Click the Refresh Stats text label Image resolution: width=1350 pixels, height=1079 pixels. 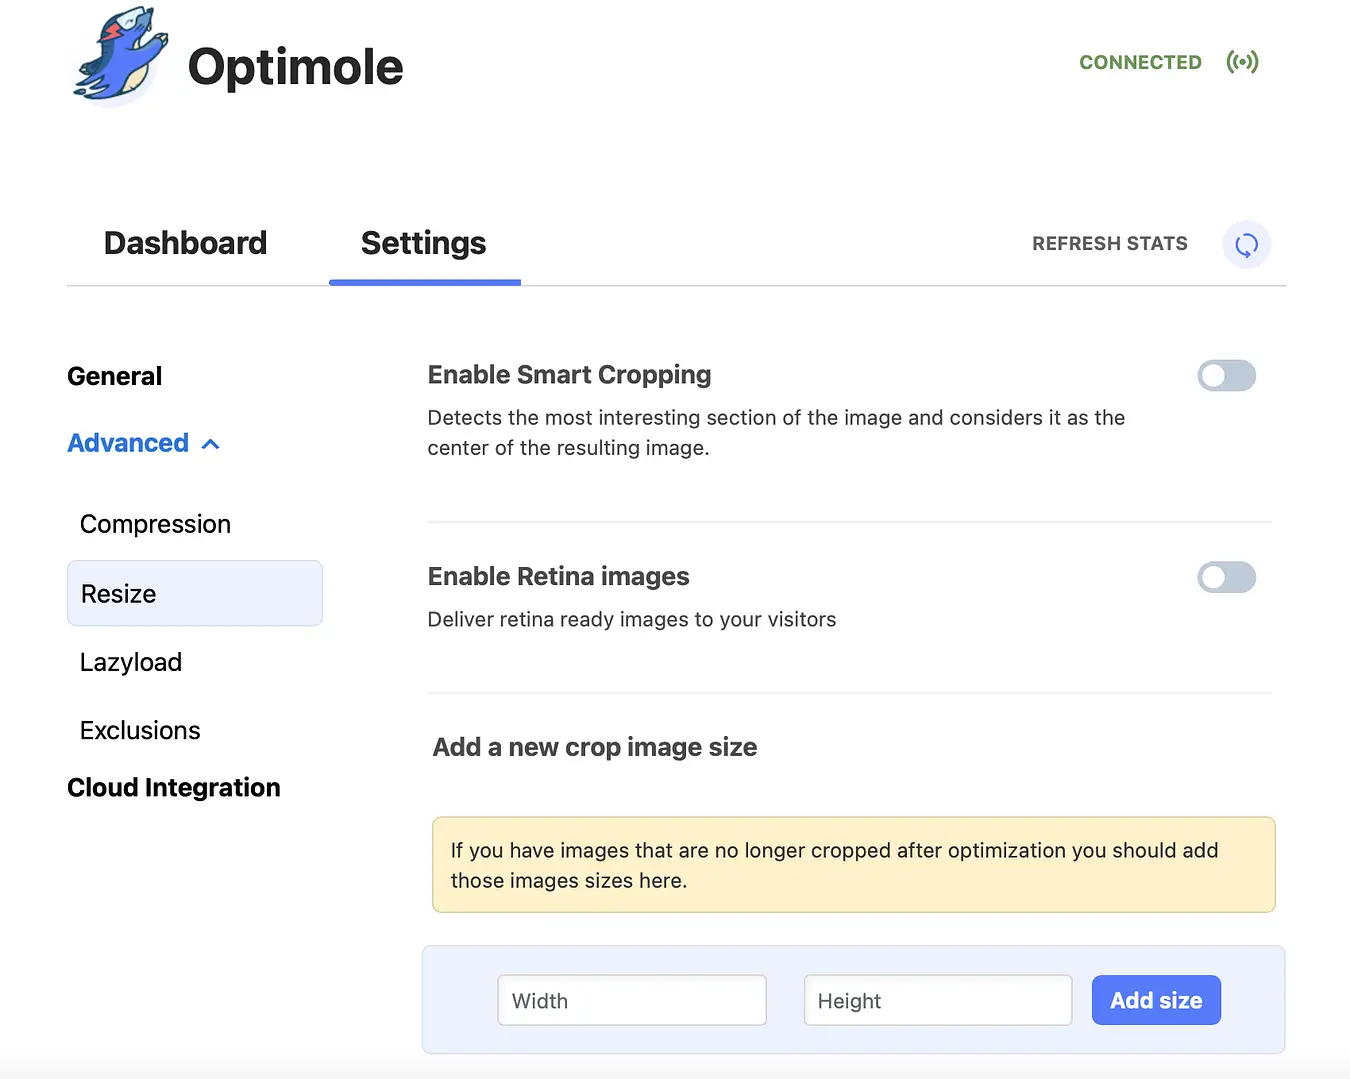click(x=1110, y=243)
